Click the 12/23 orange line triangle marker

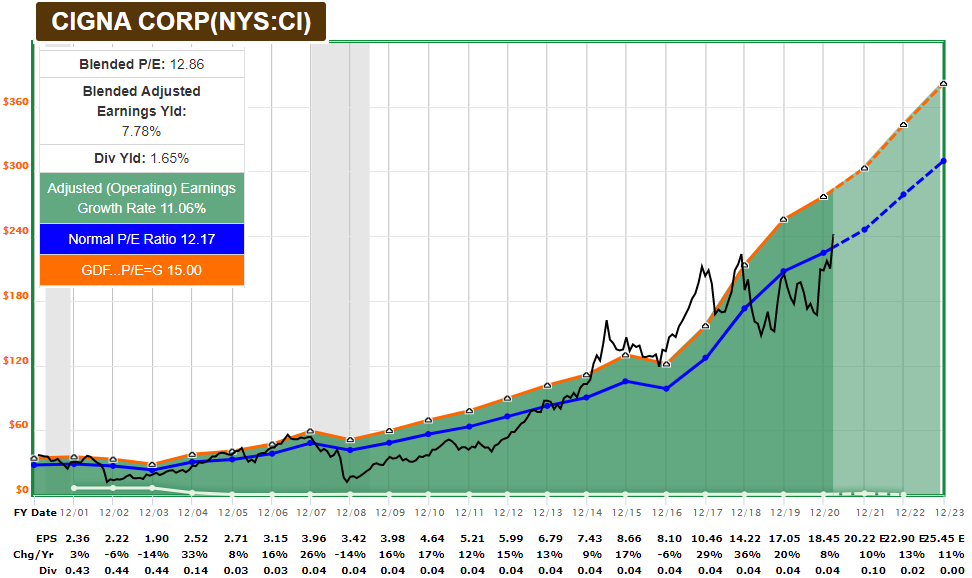pyautogui.click(x=943, y=83)
